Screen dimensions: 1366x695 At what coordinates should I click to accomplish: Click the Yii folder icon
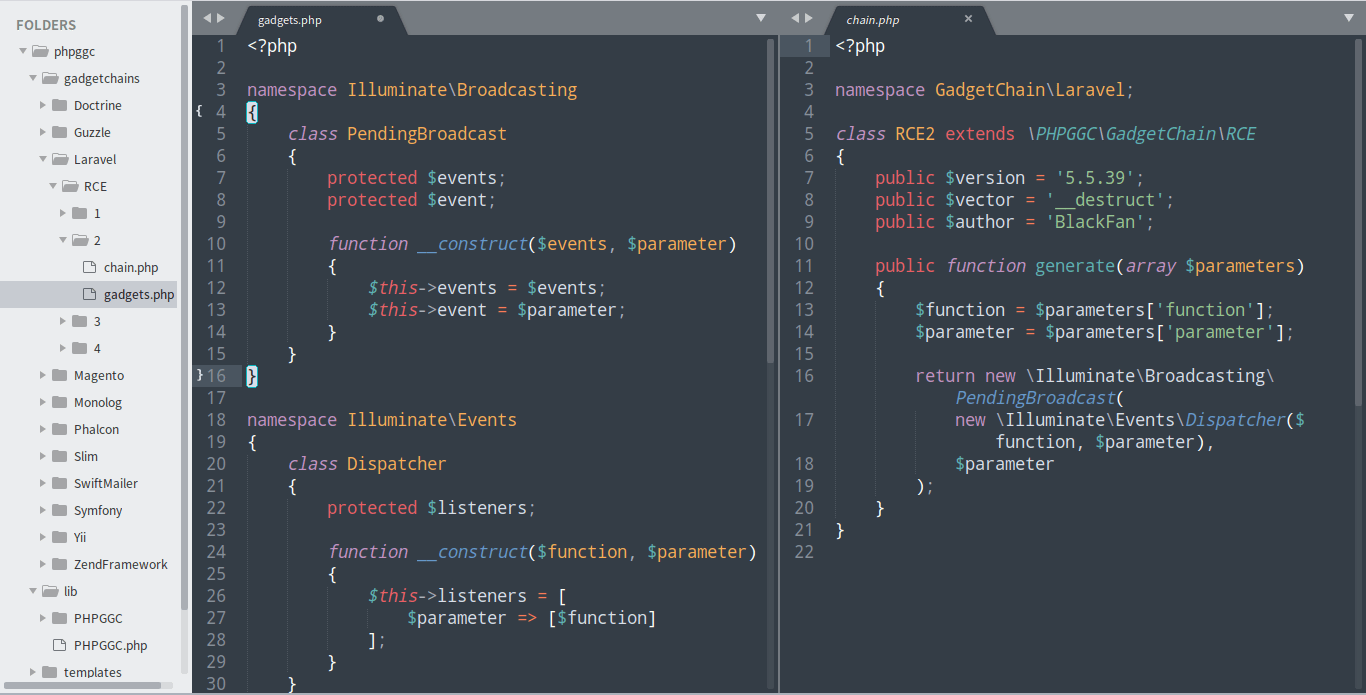59,537
